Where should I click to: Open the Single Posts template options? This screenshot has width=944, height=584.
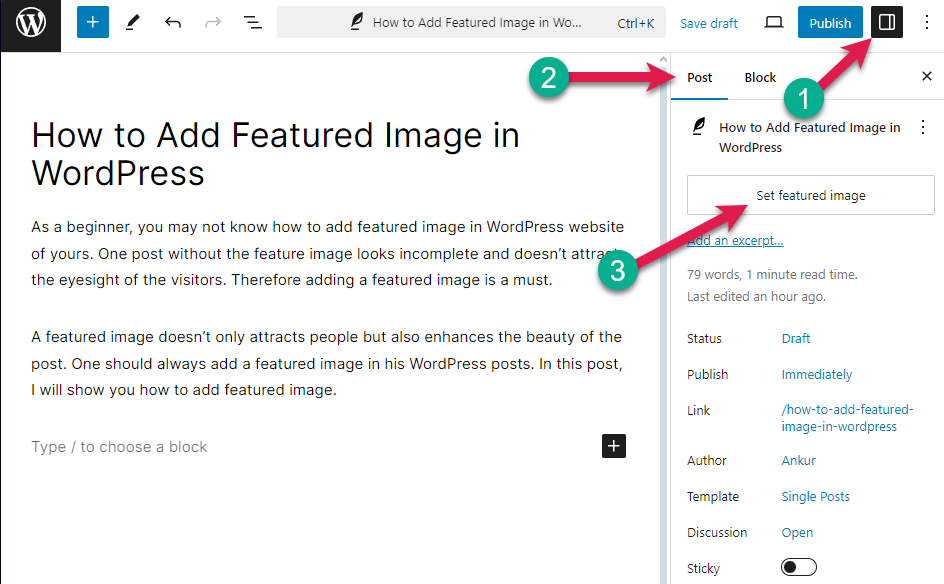[x=815, y=497]
